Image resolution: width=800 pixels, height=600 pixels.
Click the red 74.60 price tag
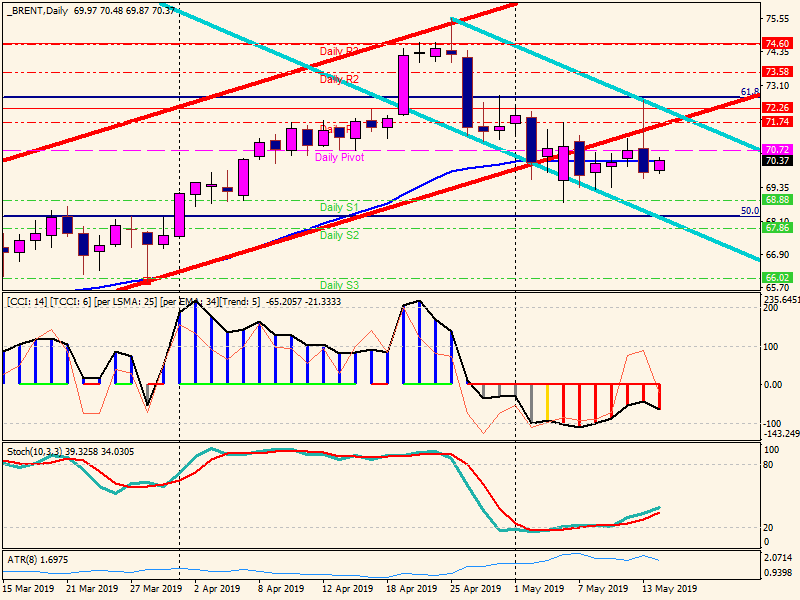click(777, 44)
